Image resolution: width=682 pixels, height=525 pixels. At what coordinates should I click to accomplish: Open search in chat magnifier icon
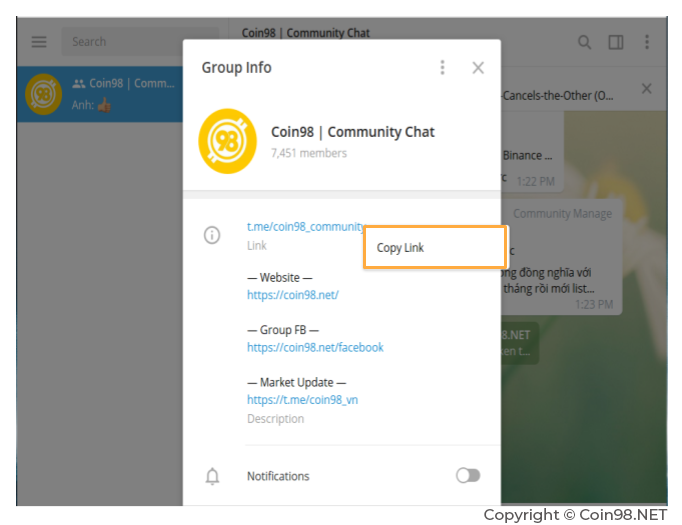584,42
